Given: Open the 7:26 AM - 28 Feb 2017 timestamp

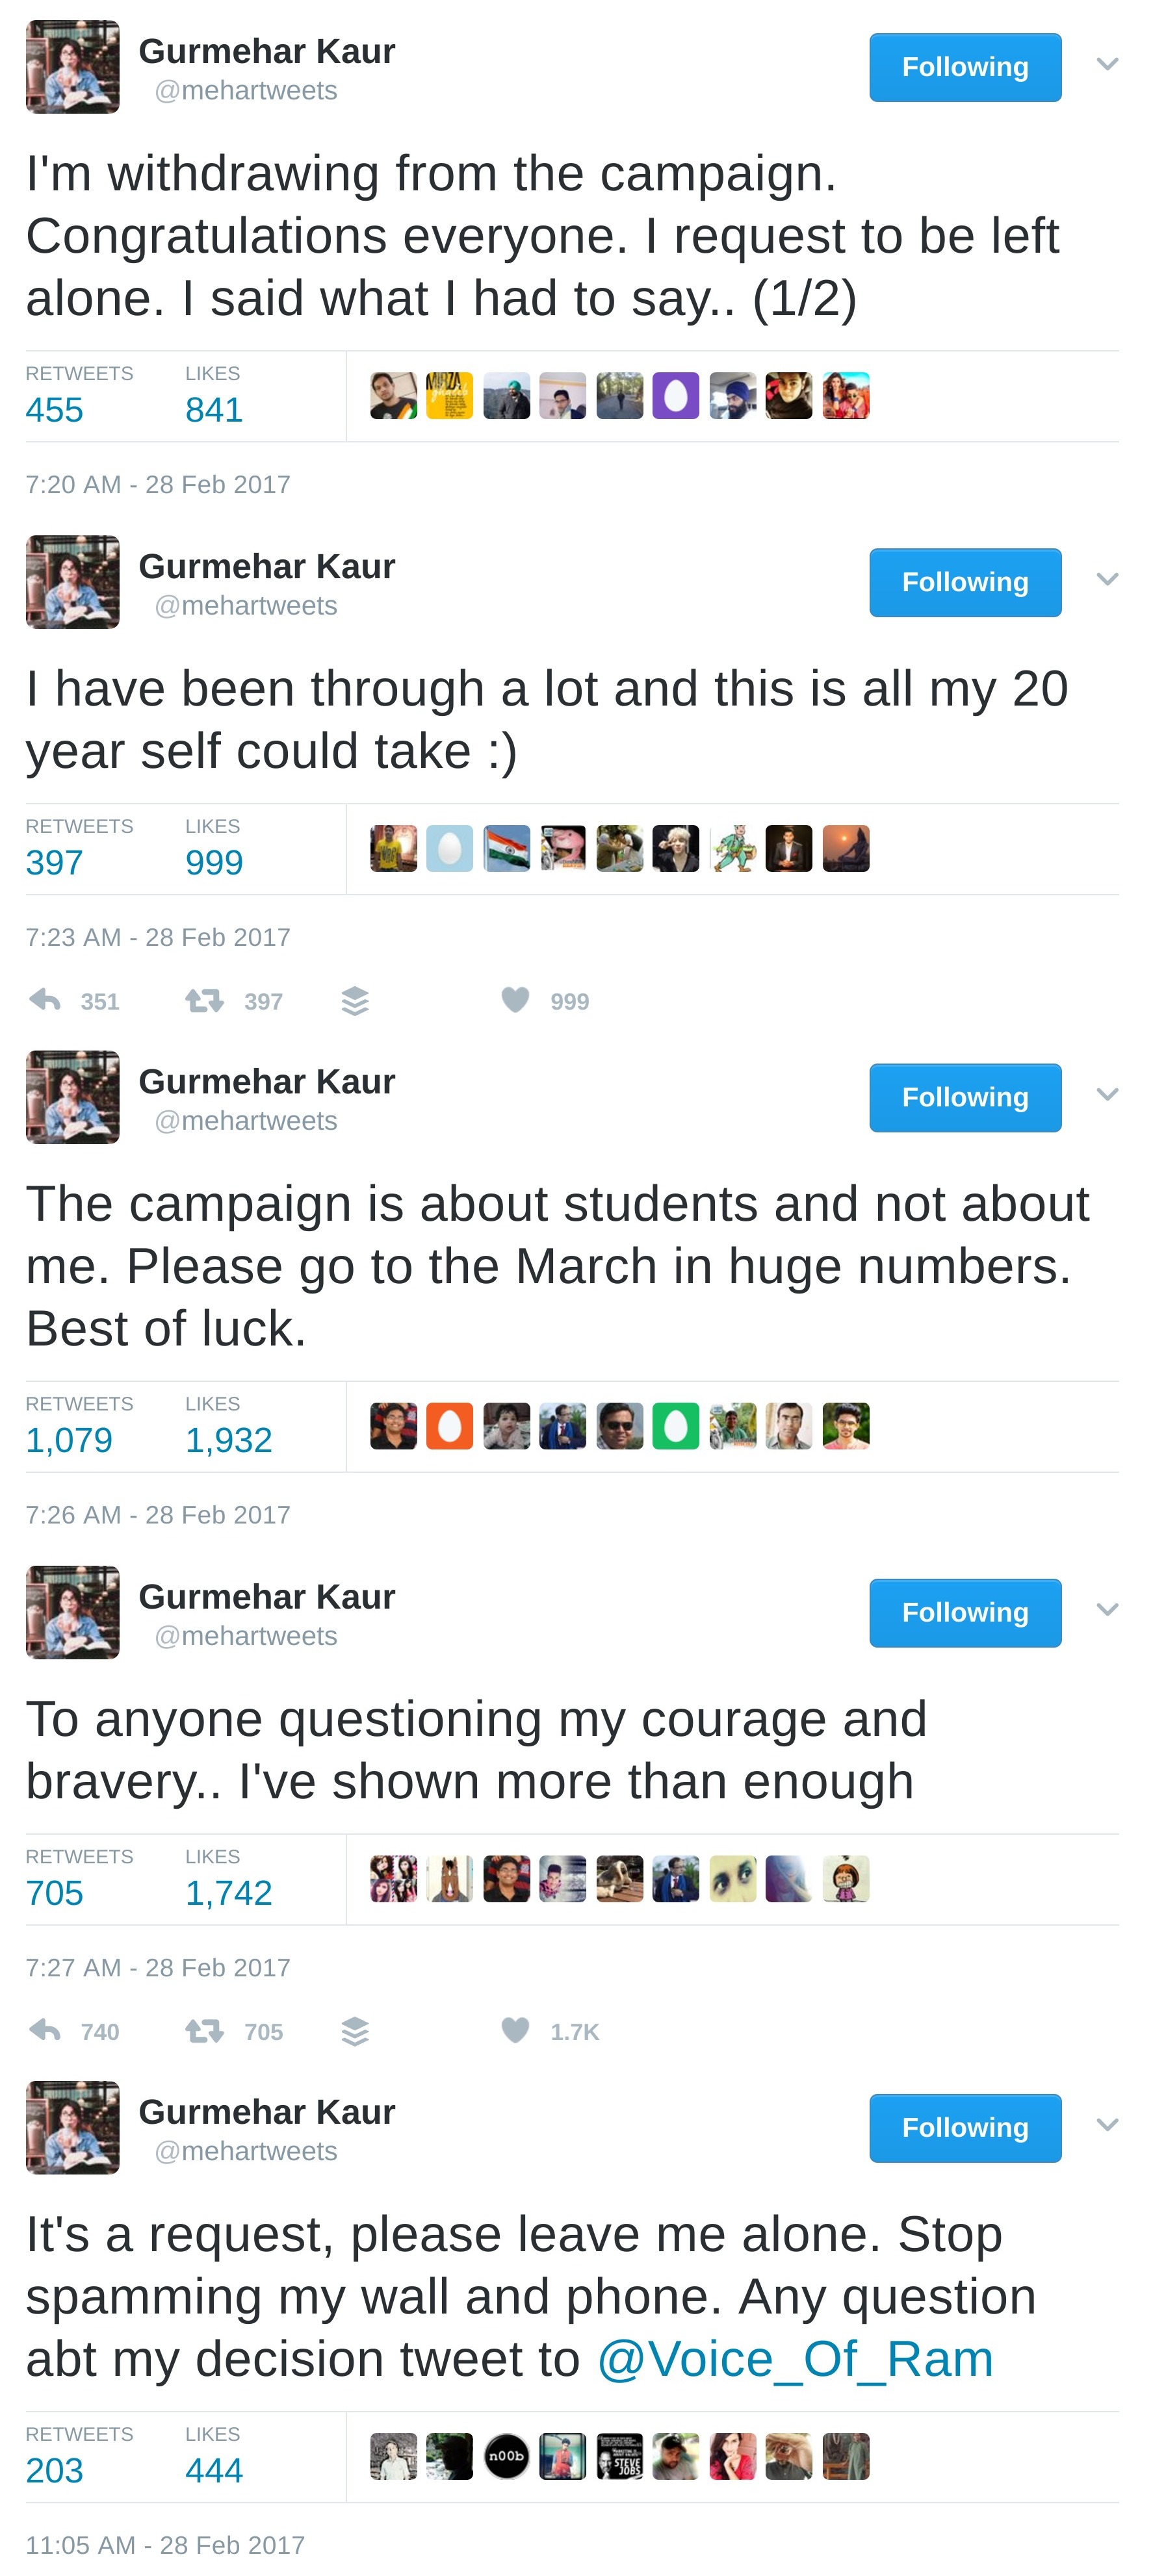Looking at the screenshot, I should coord(158,1514).
